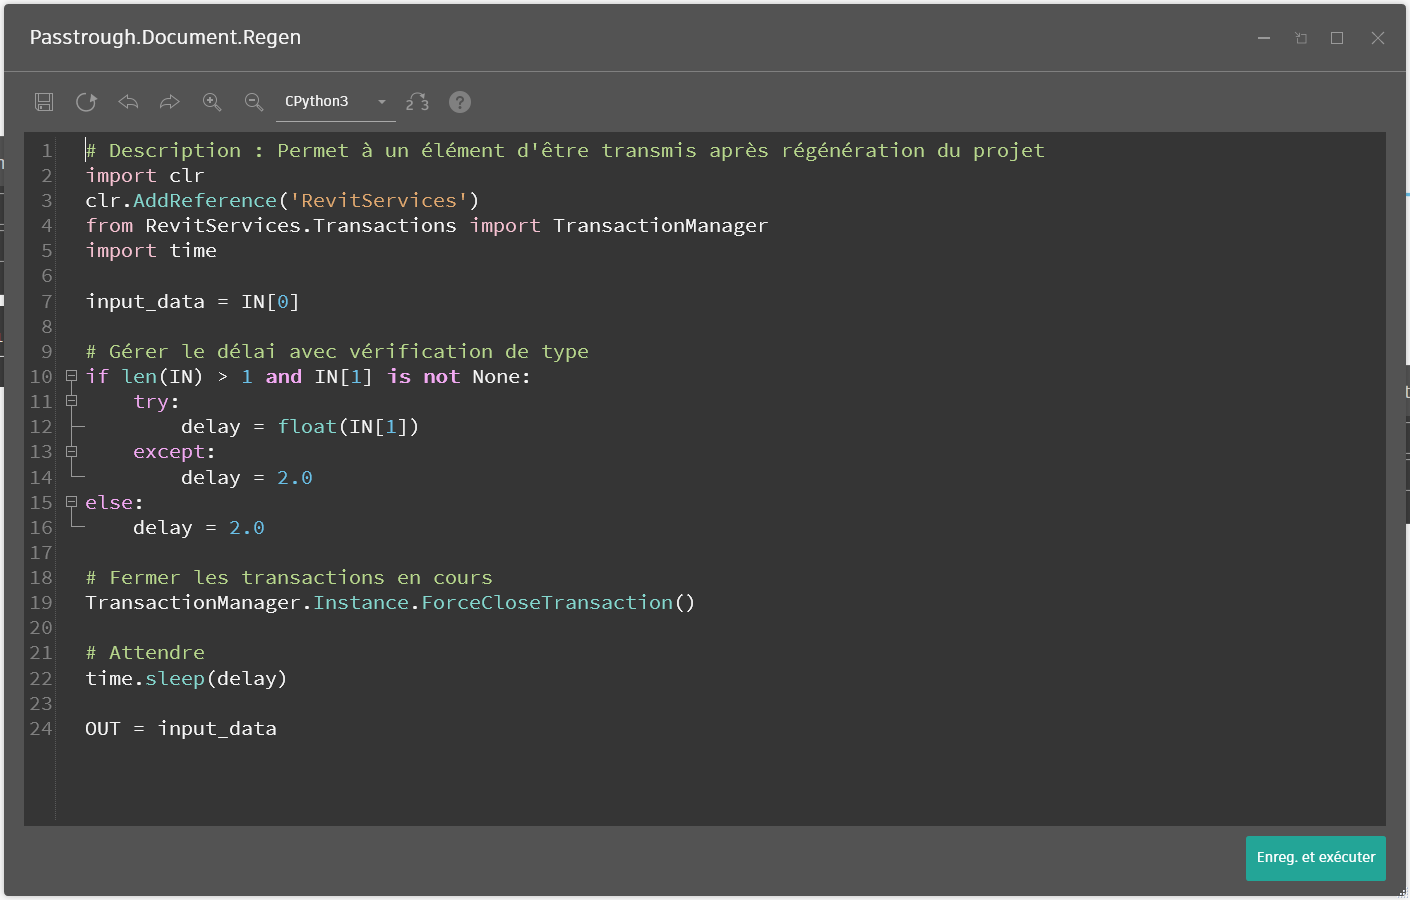Click on 'time.sleep(delay)' code line
Screen dimensions: 1410x900
[x=186, y=679]
